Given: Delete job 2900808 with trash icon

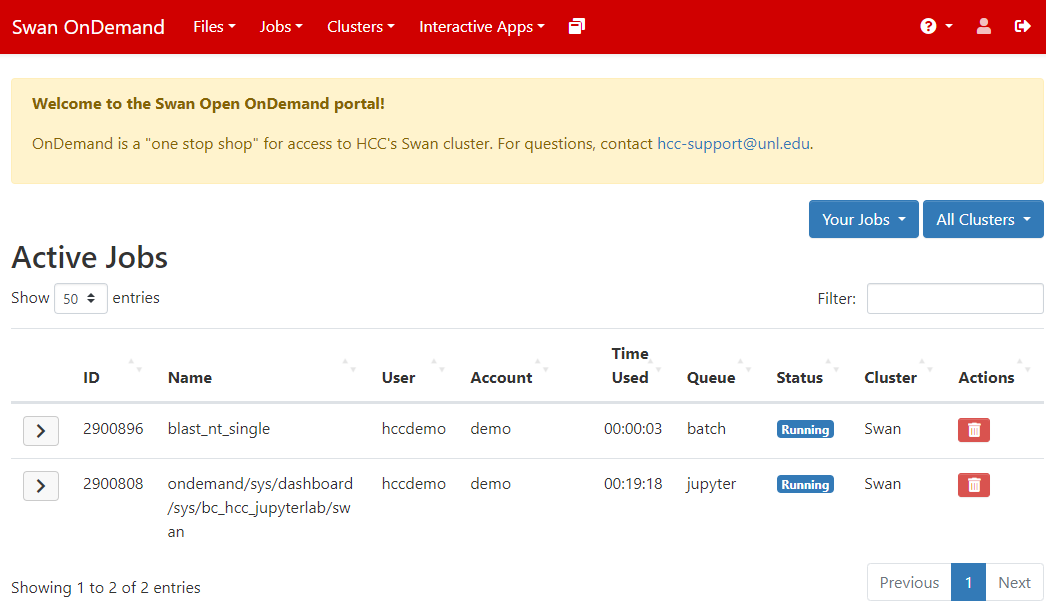Looking at the screenshot, I should pos(973,485).
